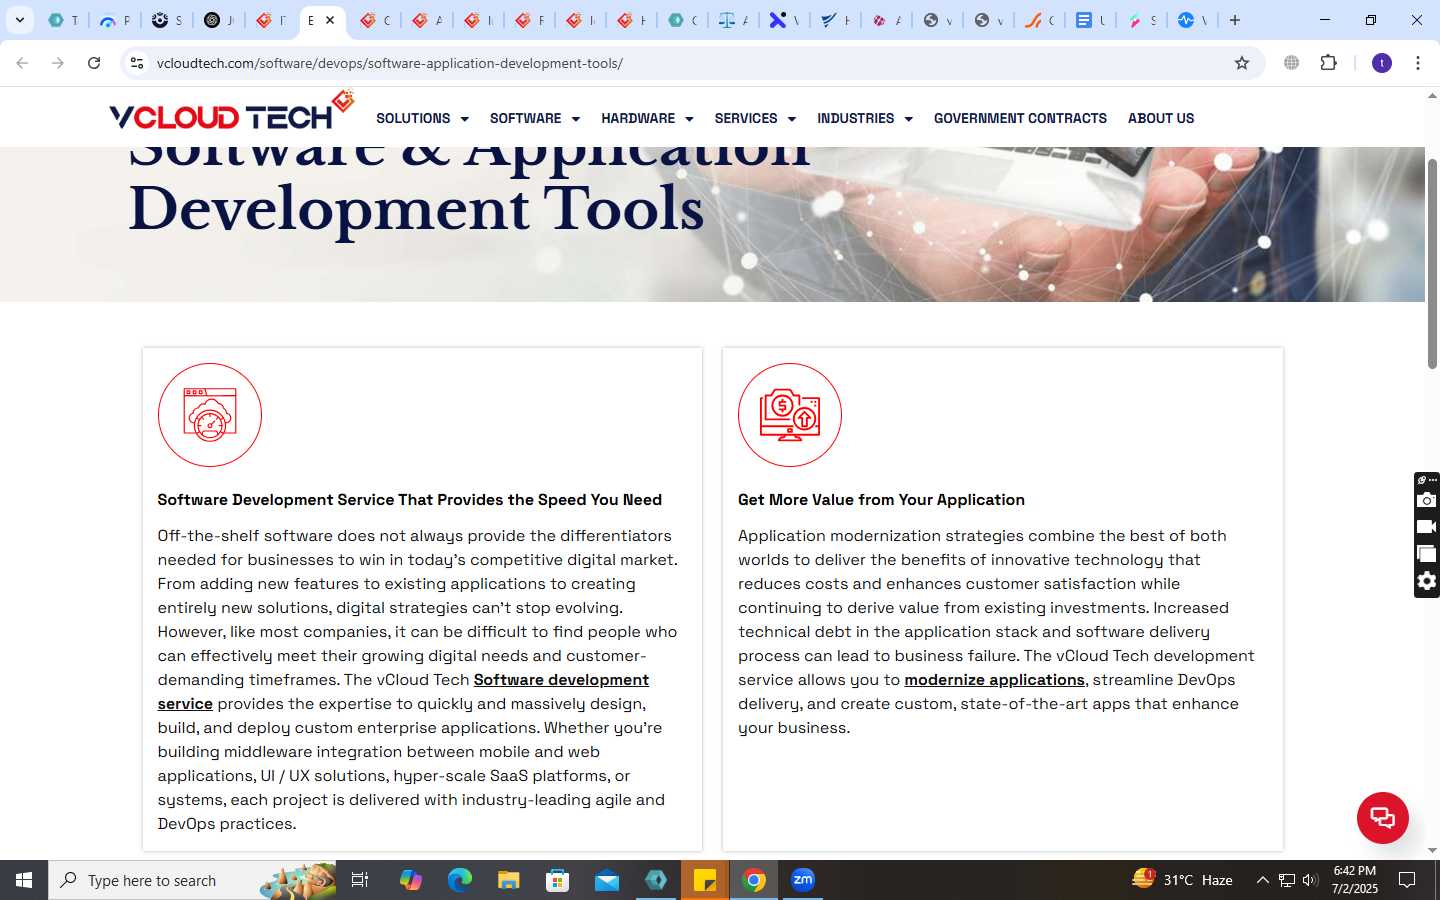Bookmark this page with the star icon
Screen dimensions: 1440x900
1242,63
